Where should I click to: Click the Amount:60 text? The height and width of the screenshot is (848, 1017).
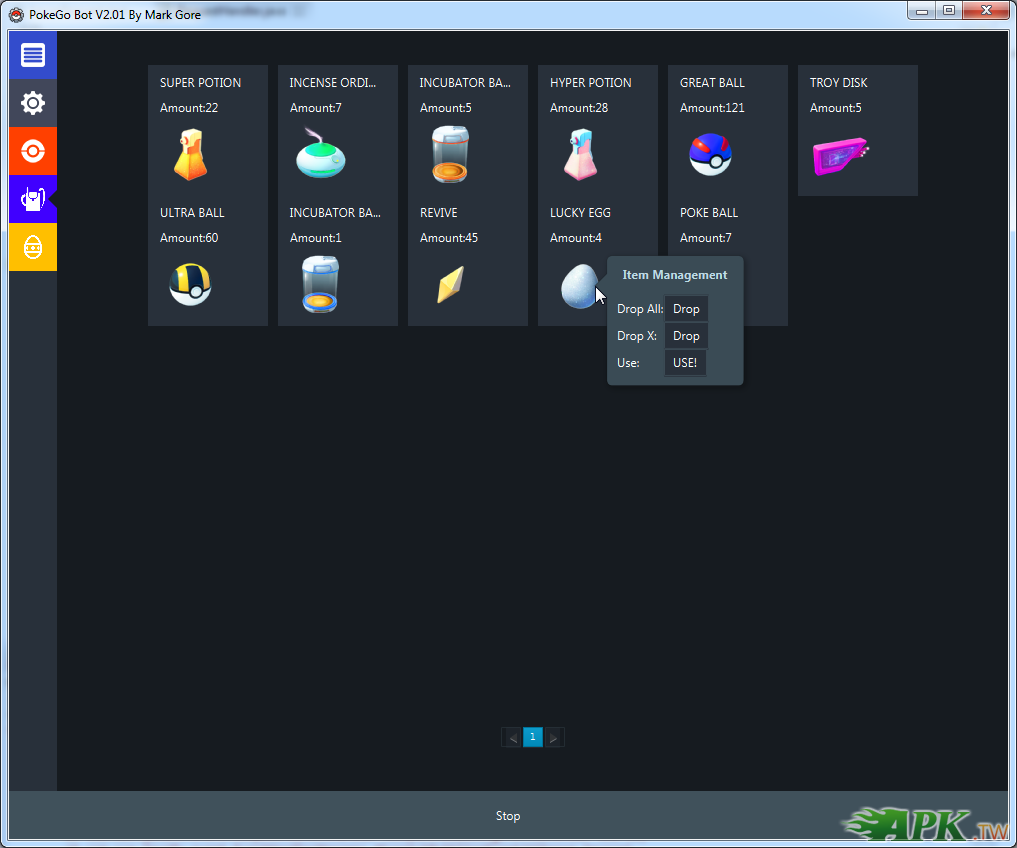[x=189, y=238]
